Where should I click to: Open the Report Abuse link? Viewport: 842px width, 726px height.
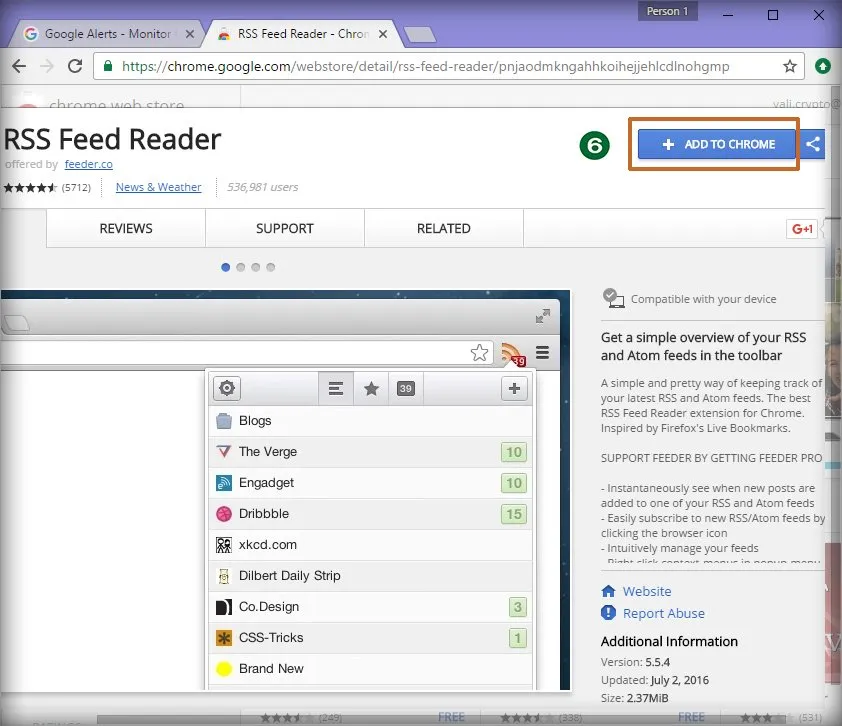pyautogui.click(x=664, y=613)
